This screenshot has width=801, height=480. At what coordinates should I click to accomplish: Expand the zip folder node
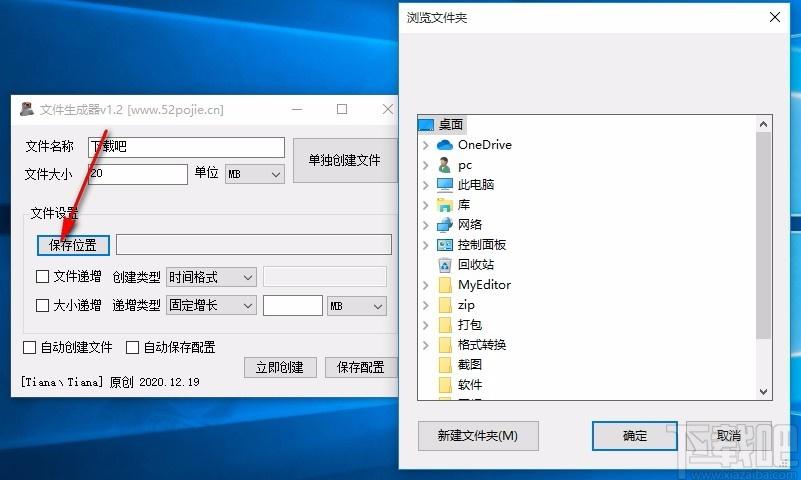coord(426,305)
